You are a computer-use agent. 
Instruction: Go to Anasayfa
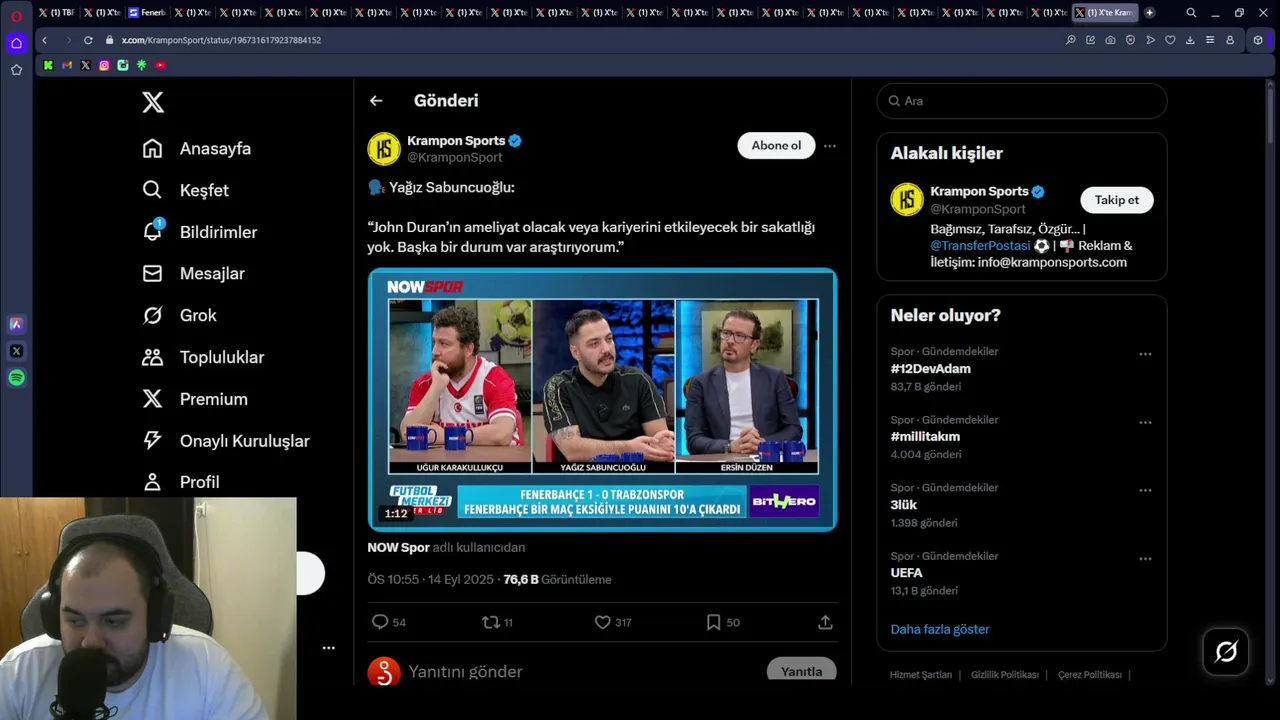196,148
